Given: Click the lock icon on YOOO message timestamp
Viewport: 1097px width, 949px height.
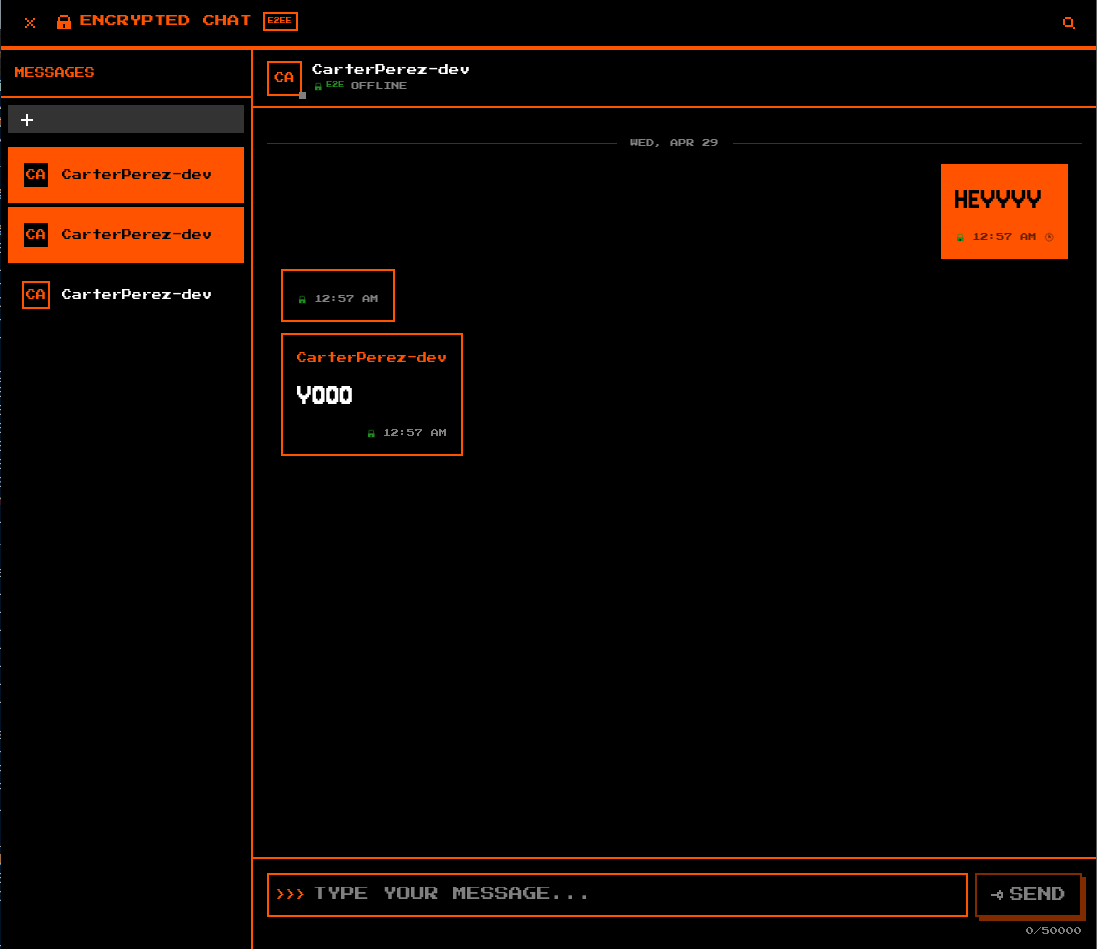Looking at the screenshot, I should (371, 434).
